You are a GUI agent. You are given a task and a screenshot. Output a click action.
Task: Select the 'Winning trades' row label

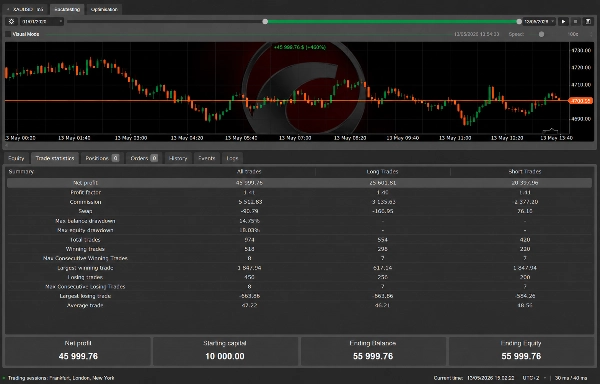pos(85,249)
